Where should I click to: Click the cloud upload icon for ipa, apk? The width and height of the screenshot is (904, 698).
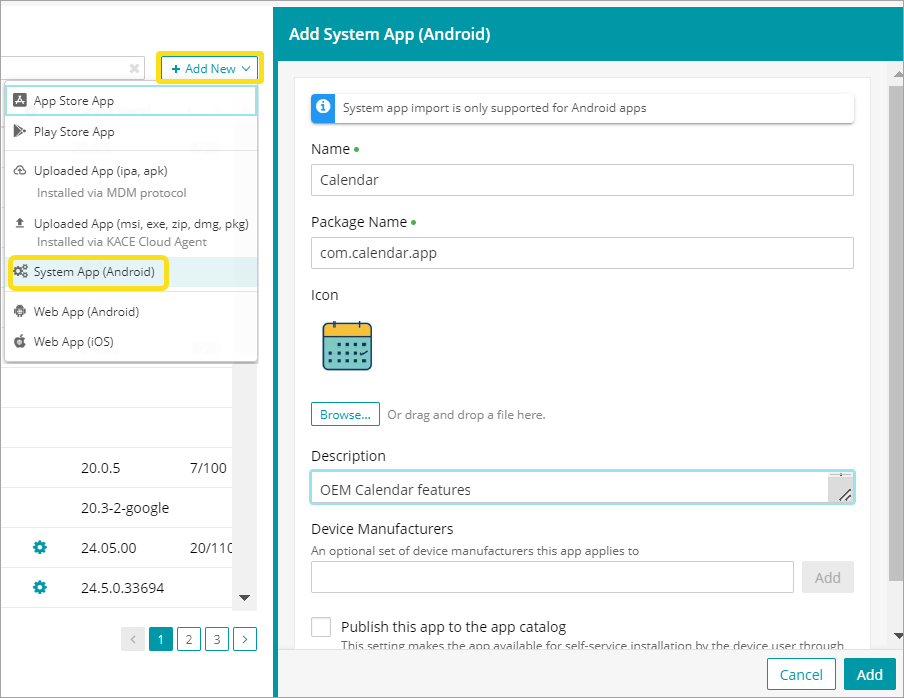click(x=20, y=171)
